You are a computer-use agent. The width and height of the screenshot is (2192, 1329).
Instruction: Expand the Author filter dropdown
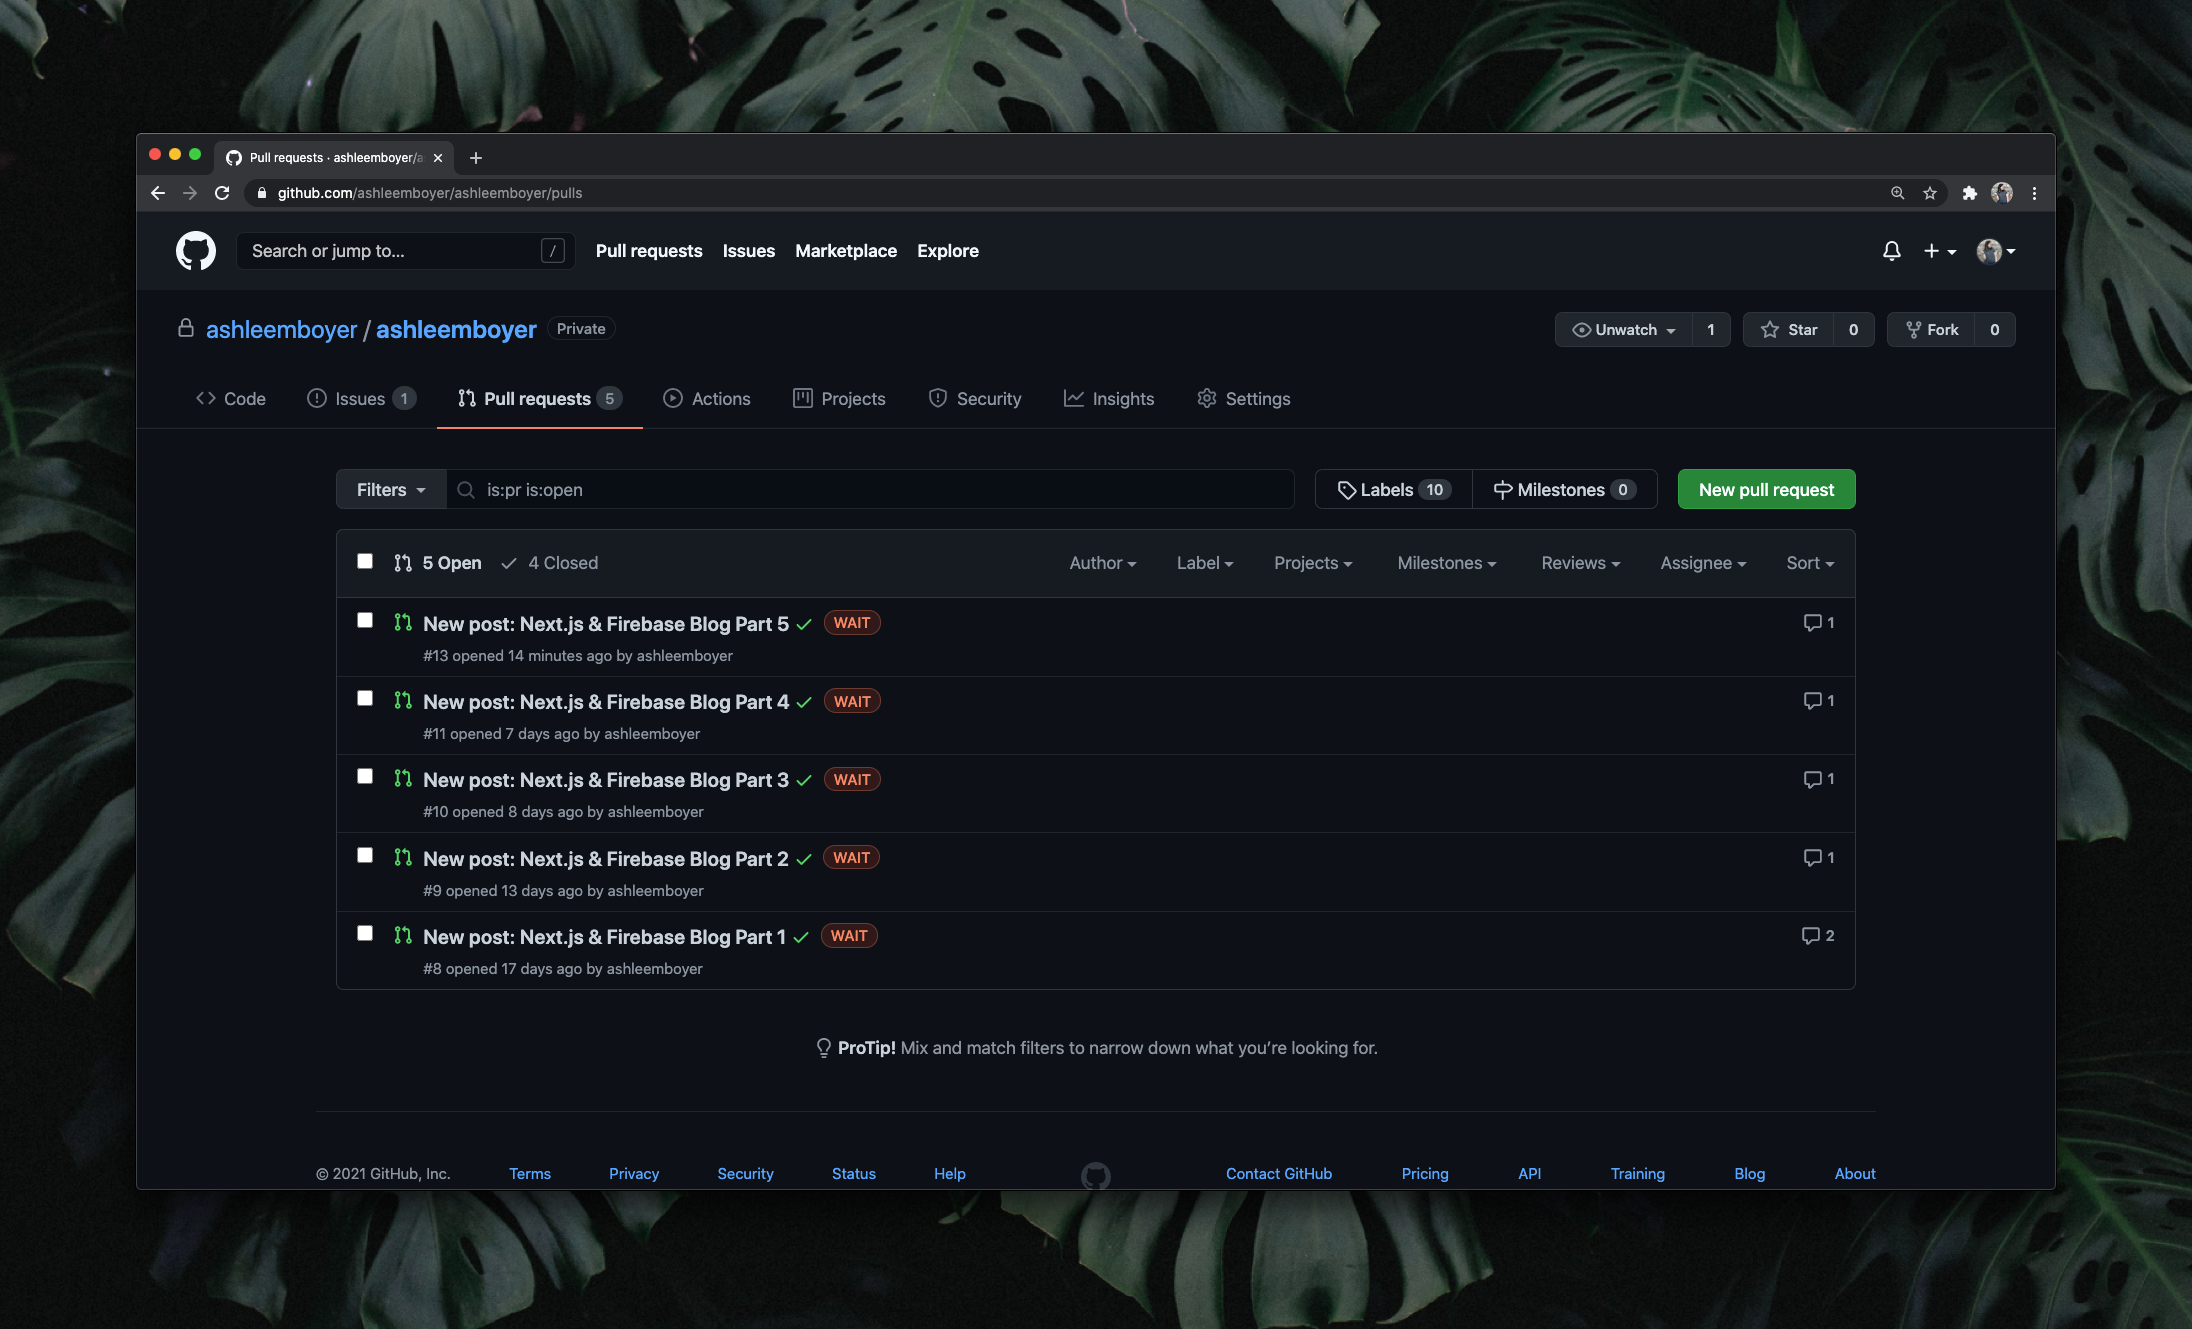click(1102, 562)
